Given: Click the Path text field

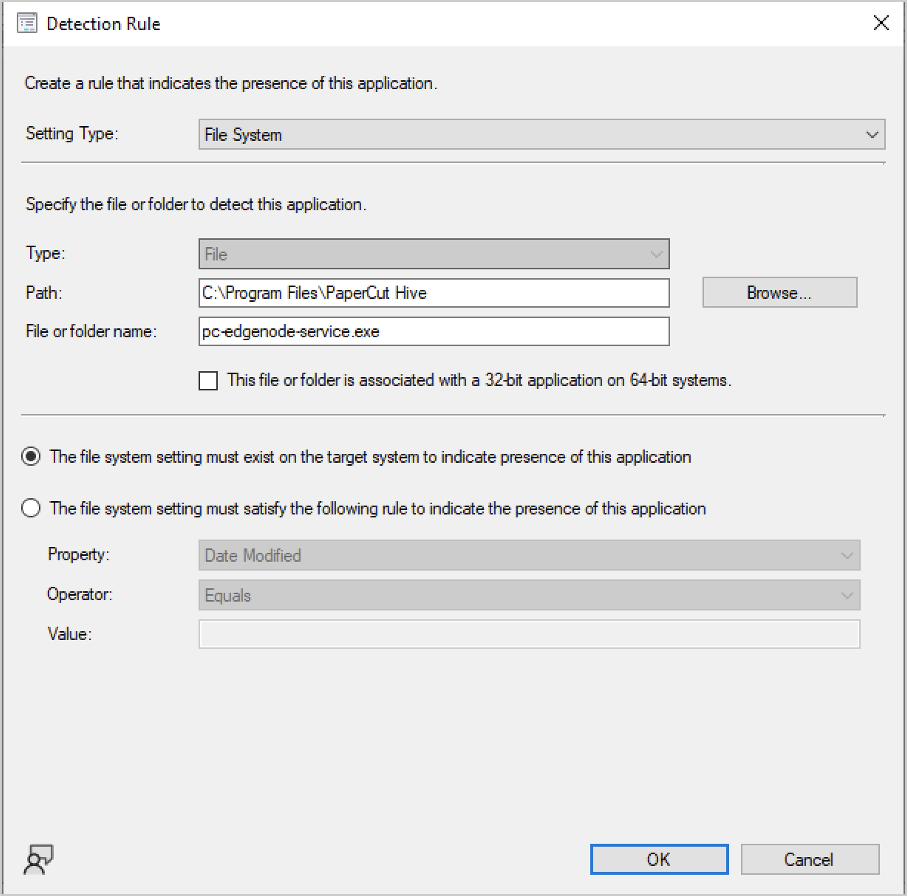Looking at the screenshot, I should [x=433, y=292].
